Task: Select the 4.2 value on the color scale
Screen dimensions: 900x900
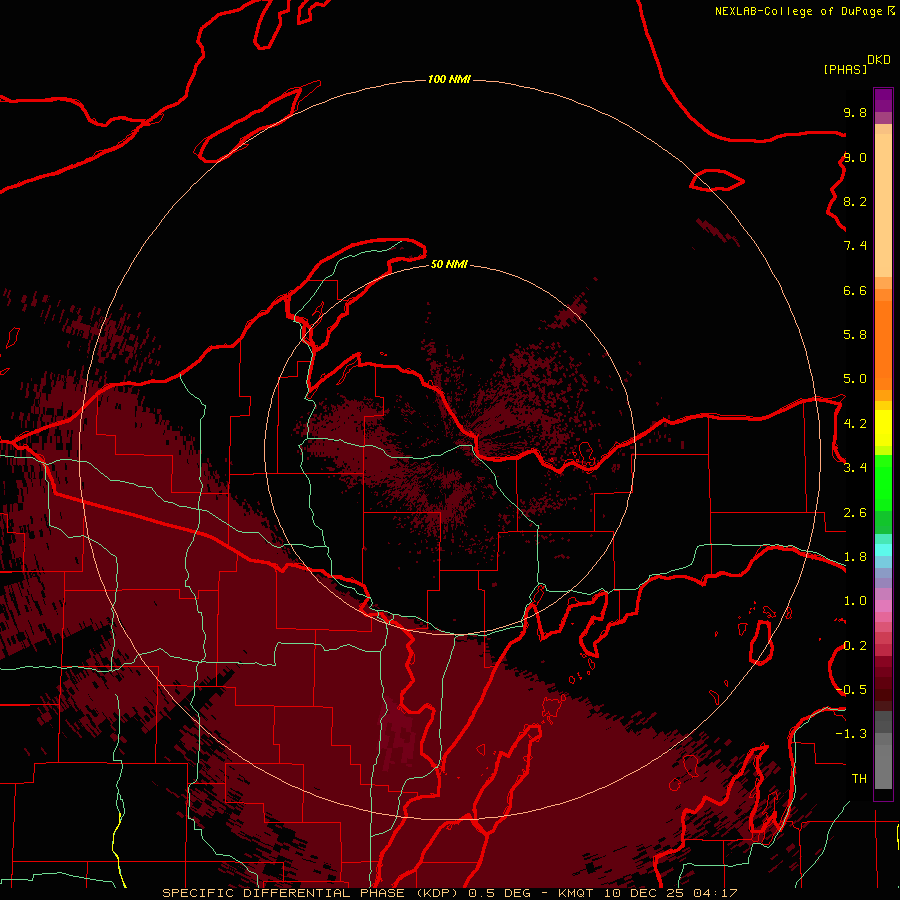Action: pos(855,424)
